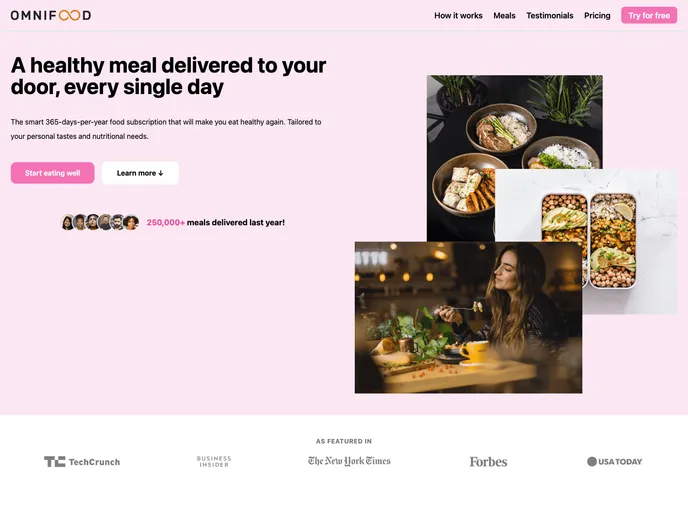Click the Business Insider logo
This screenshot has width=688, height=512.
tap(214, 462)
